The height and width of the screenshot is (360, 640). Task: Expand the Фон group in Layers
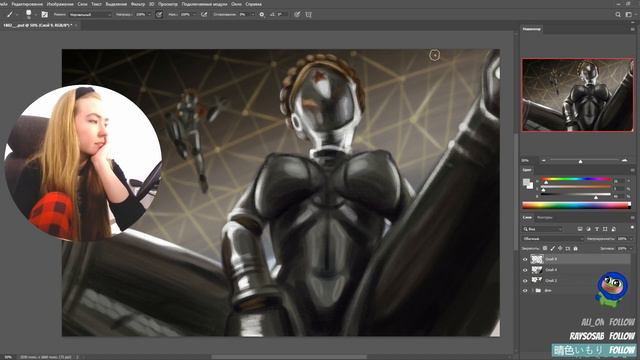click(533, 290)
